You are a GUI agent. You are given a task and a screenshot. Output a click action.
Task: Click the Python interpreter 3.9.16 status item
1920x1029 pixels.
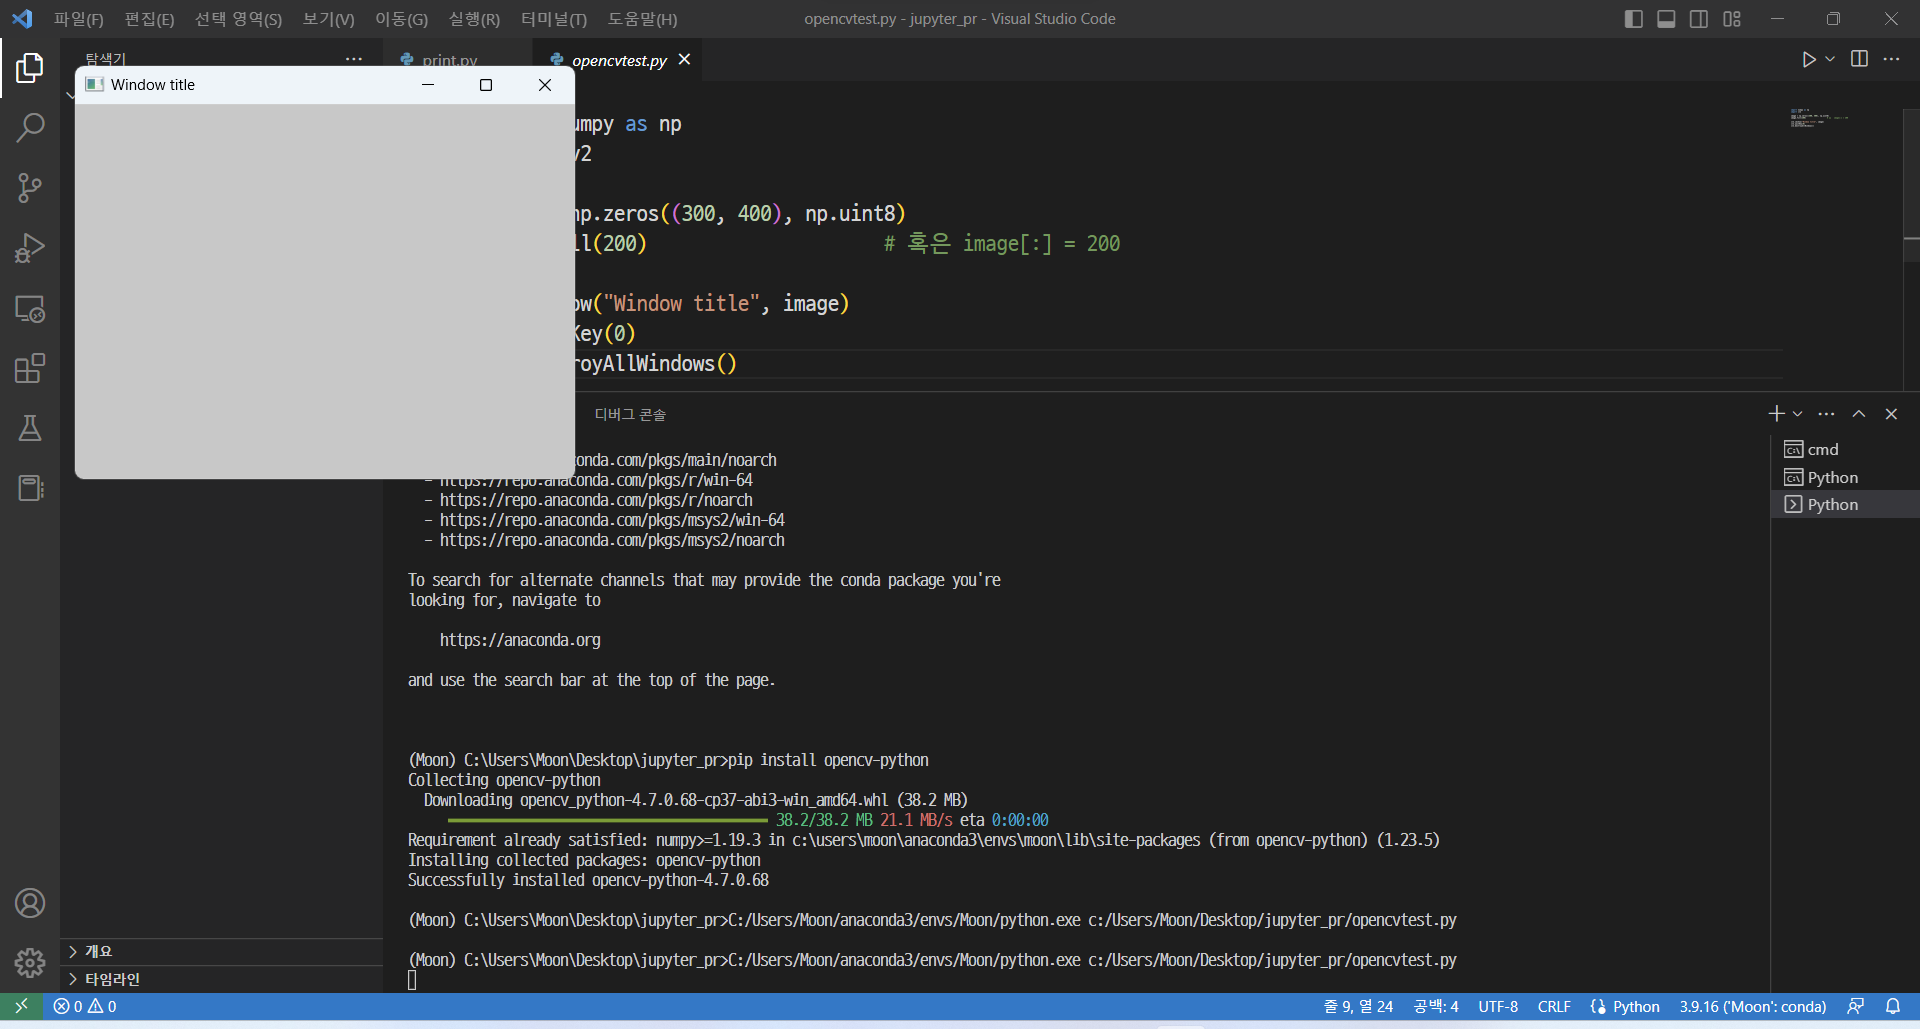click(1752, 1006)
